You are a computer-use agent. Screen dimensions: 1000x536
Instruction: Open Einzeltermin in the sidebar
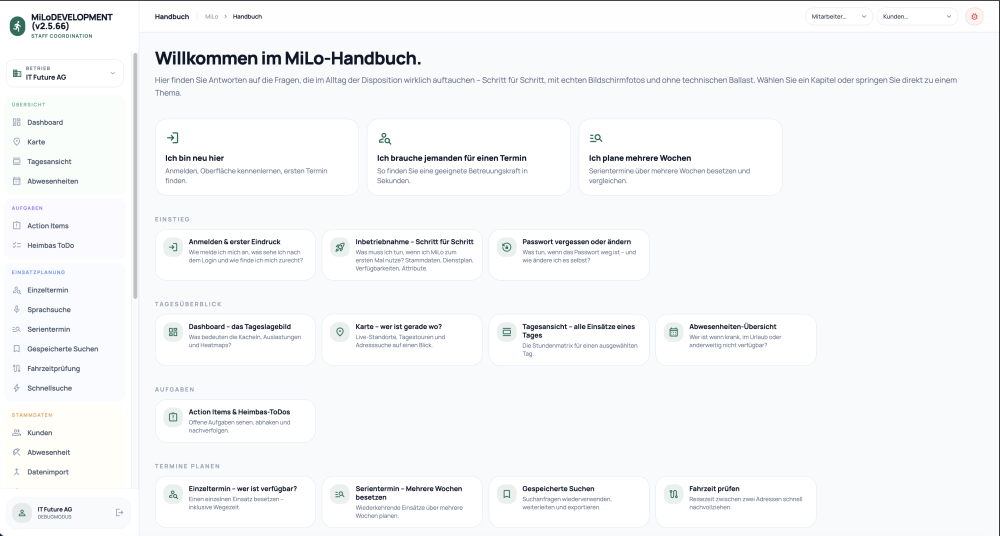[x=64, y=290]
